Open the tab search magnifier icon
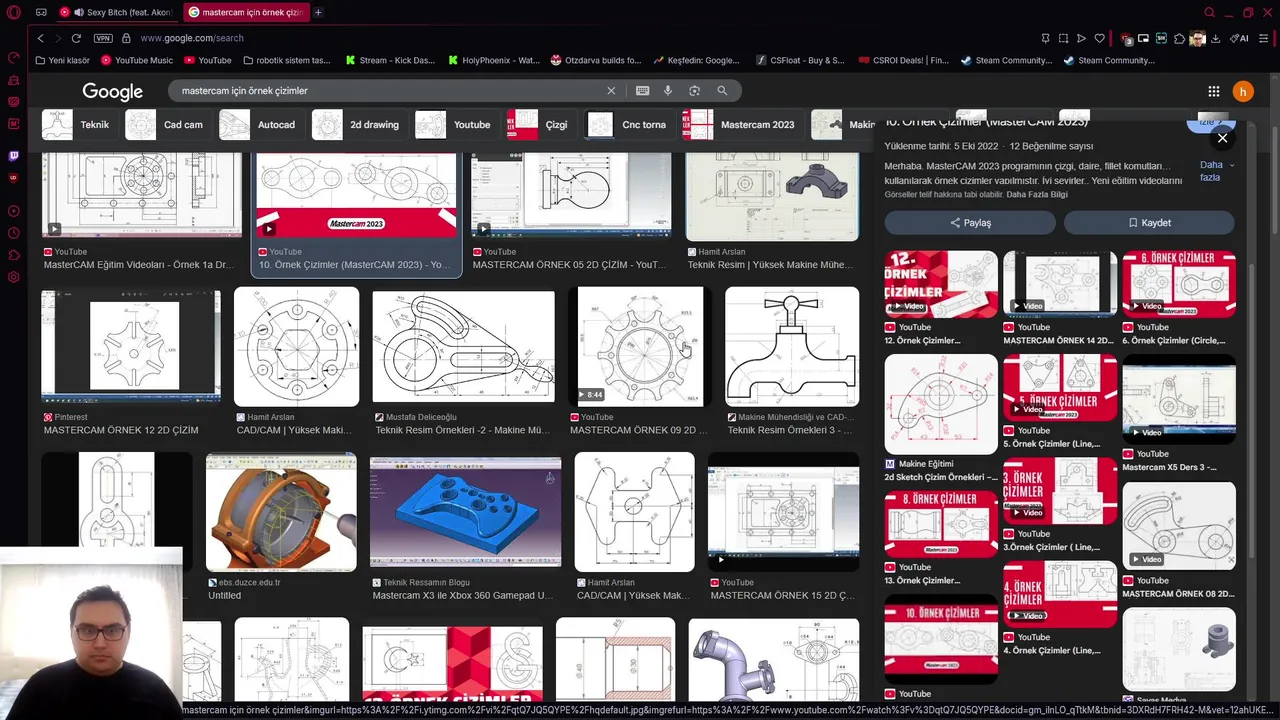Image resolution: width=1280 pixels, height=720 pixels. (x=1210, y=12)
